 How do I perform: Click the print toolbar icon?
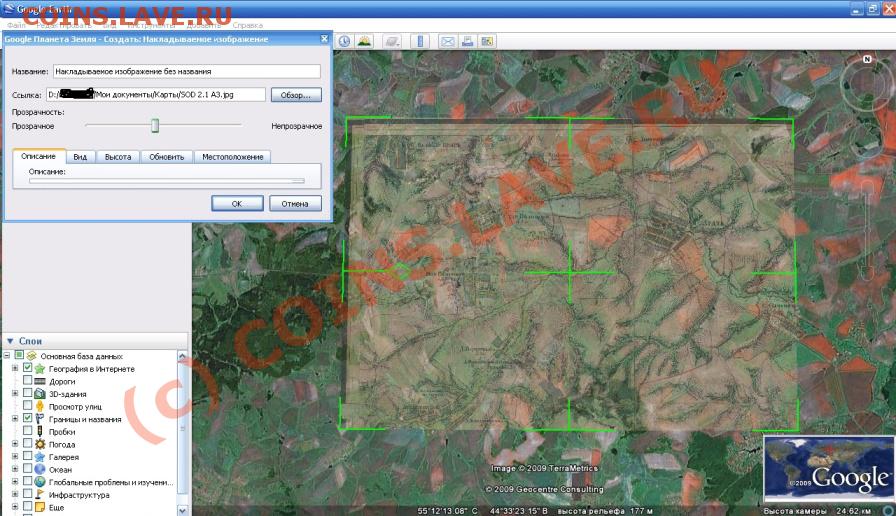[x=467, y=41]
